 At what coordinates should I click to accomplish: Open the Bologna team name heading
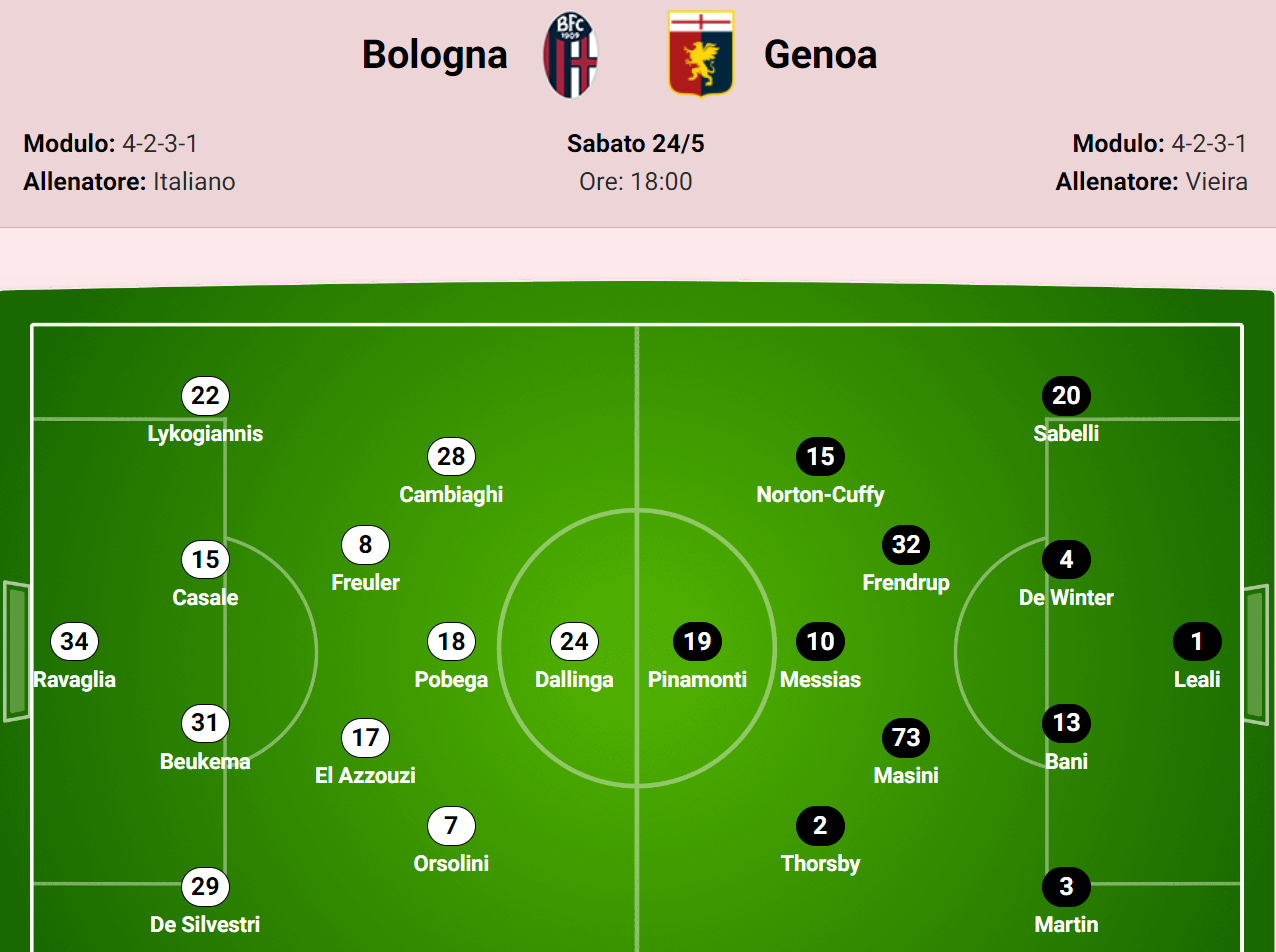coord(434,55)
